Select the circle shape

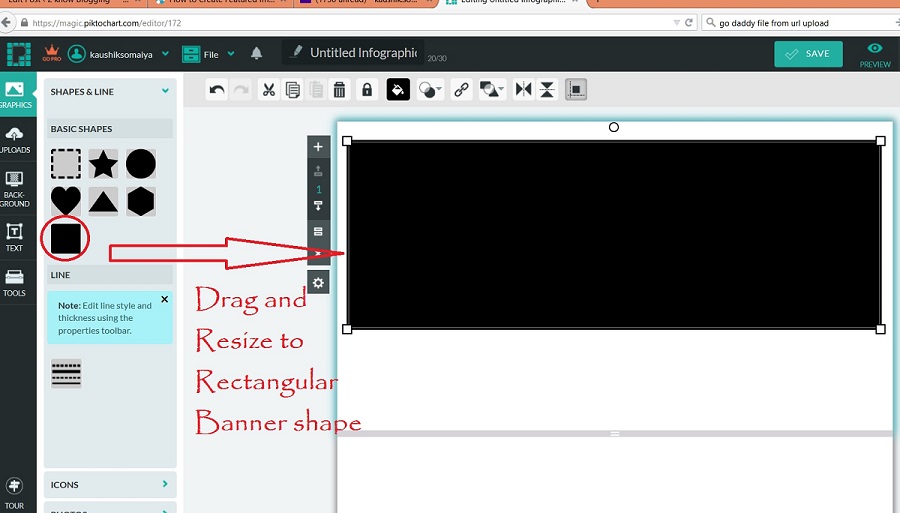141,164
